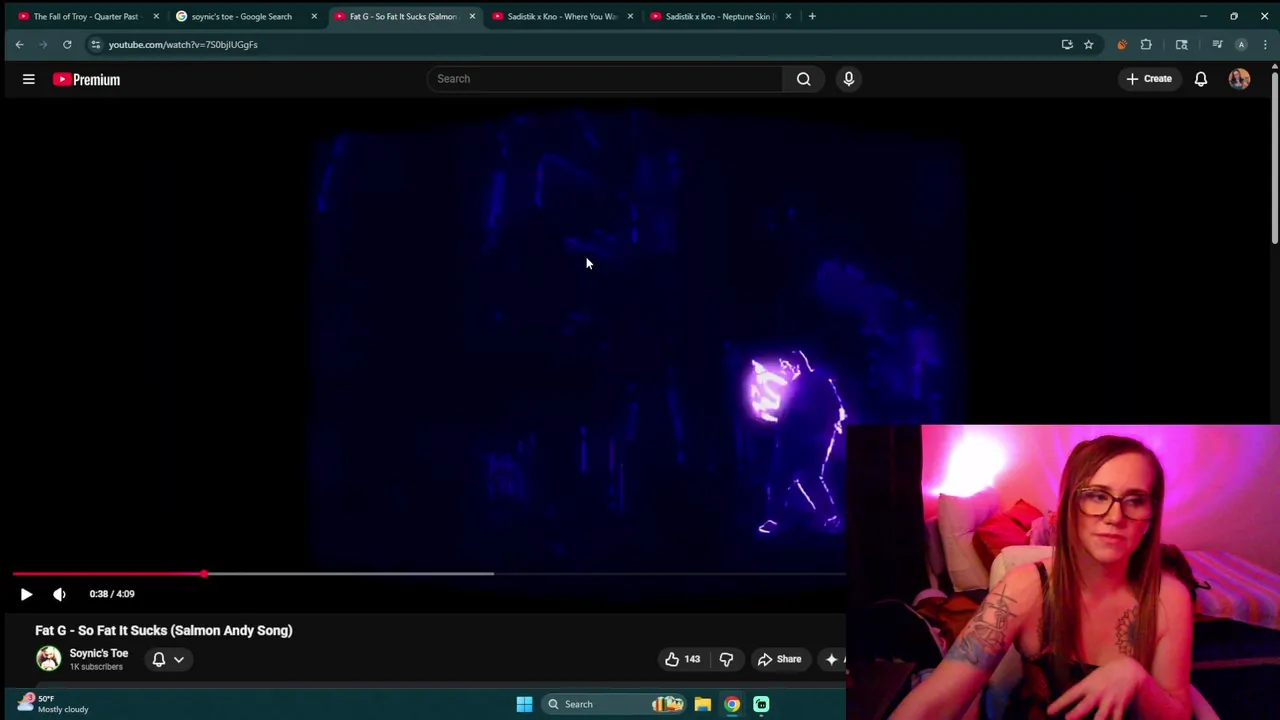Switch to soynic's toe Google Search tab
The width and height of the screenshot is (1280, 720).
click(241, 16)
